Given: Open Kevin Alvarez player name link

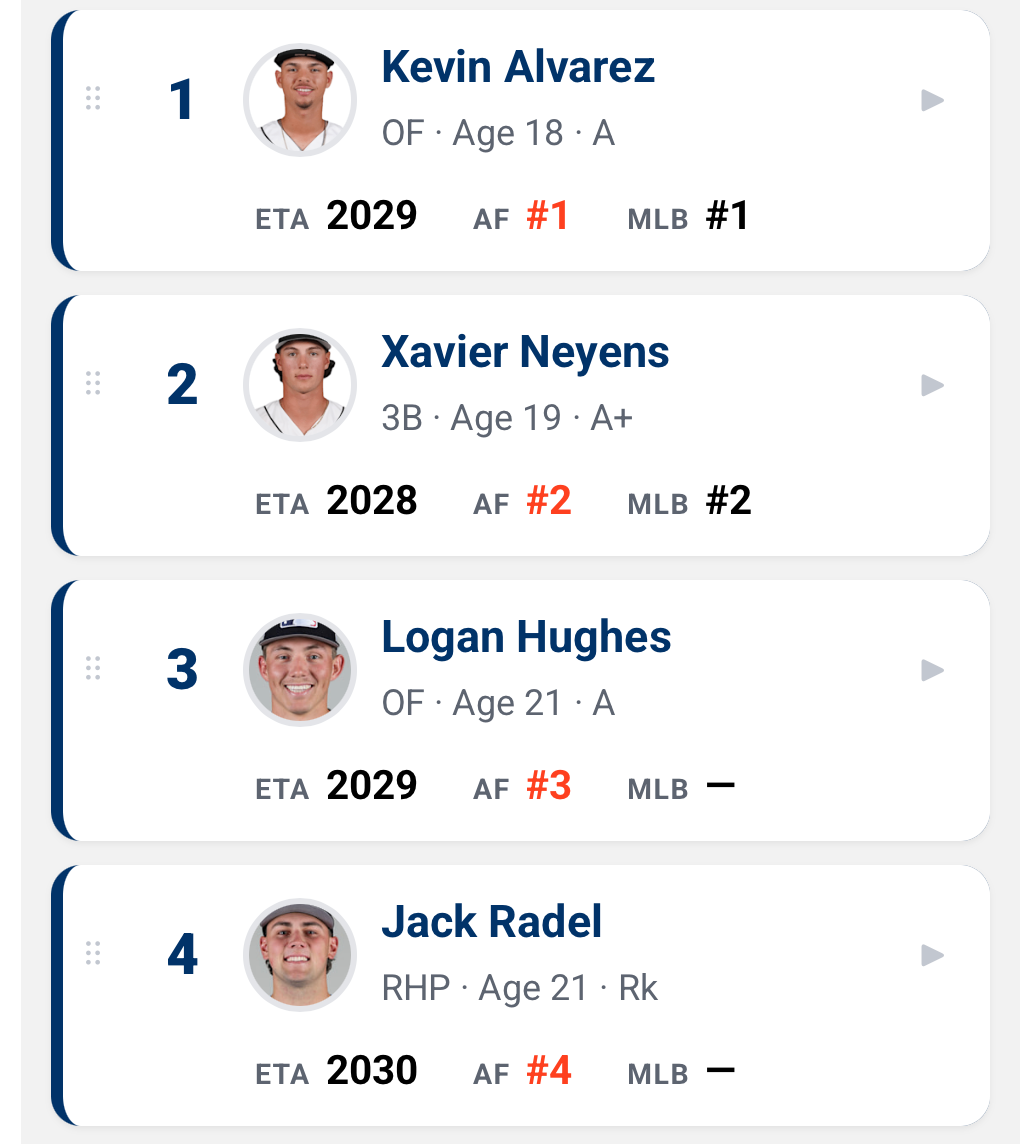Looking at the screenshot, I should pos(518,67).
